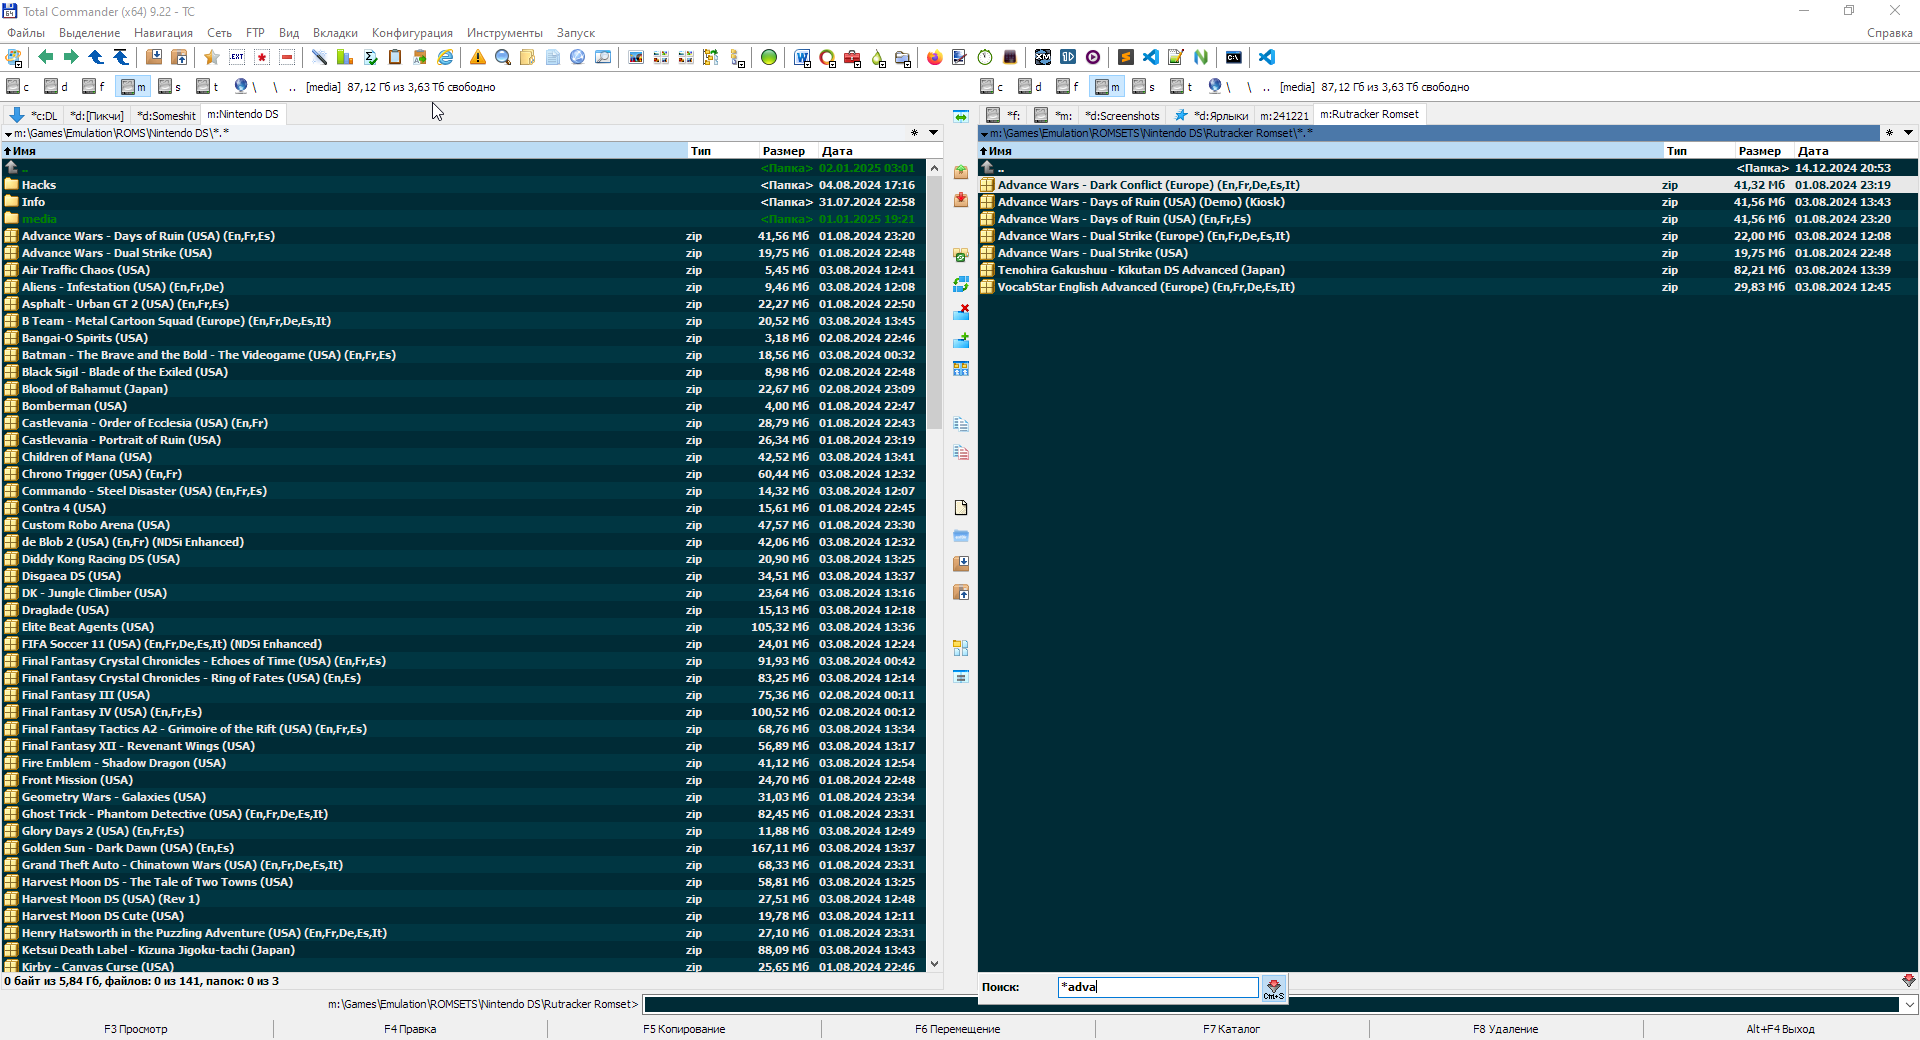Click the red asterisk invert selection icon
This screenshot has width=1920, height=1040.
click(262, 57)
